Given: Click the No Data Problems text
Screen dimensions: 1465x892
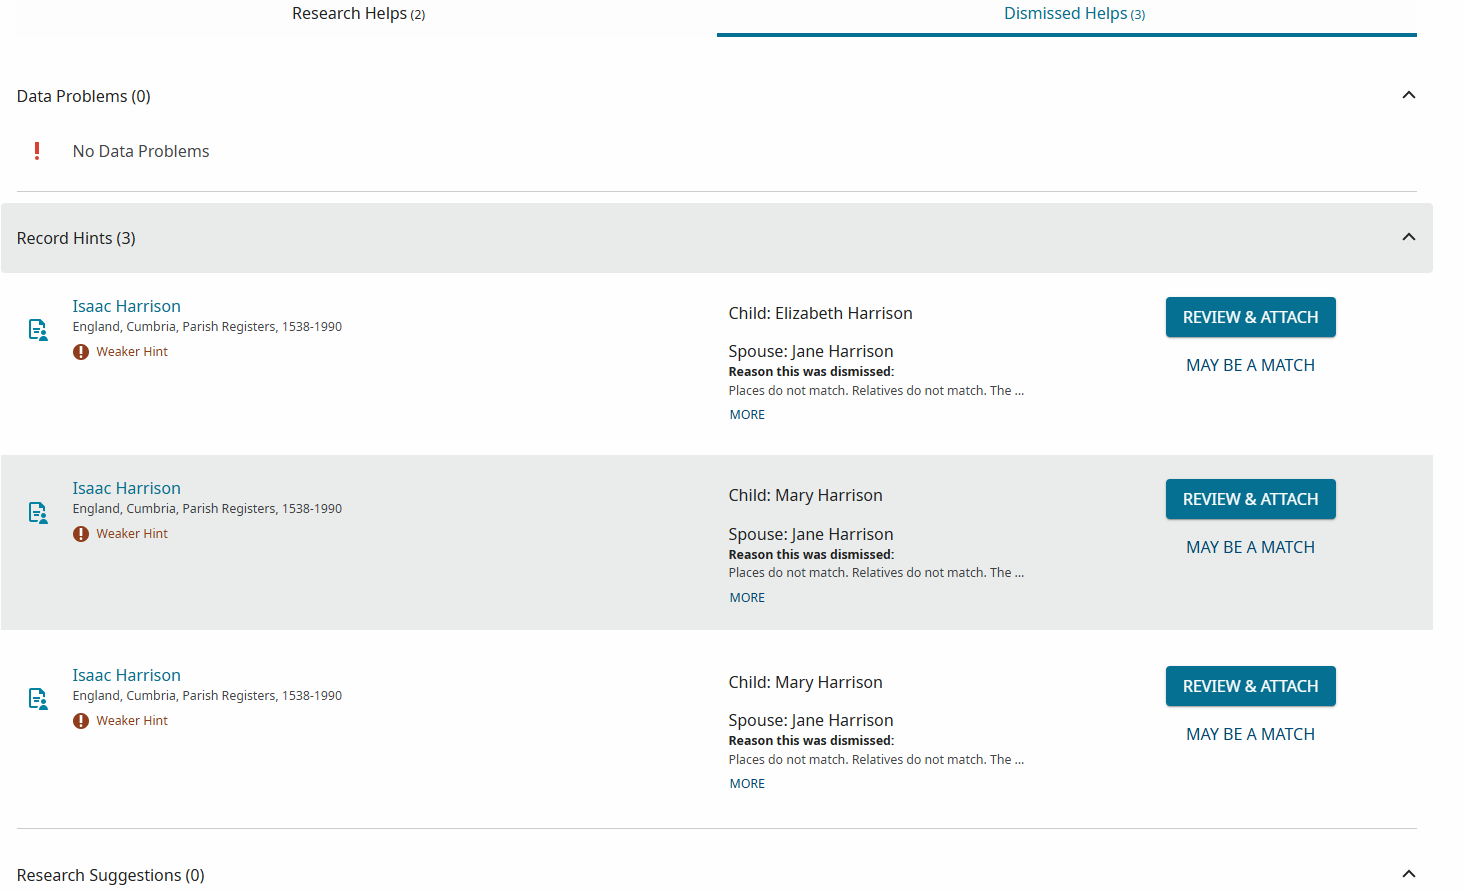Looking at the screenshot, I should 141,151.
